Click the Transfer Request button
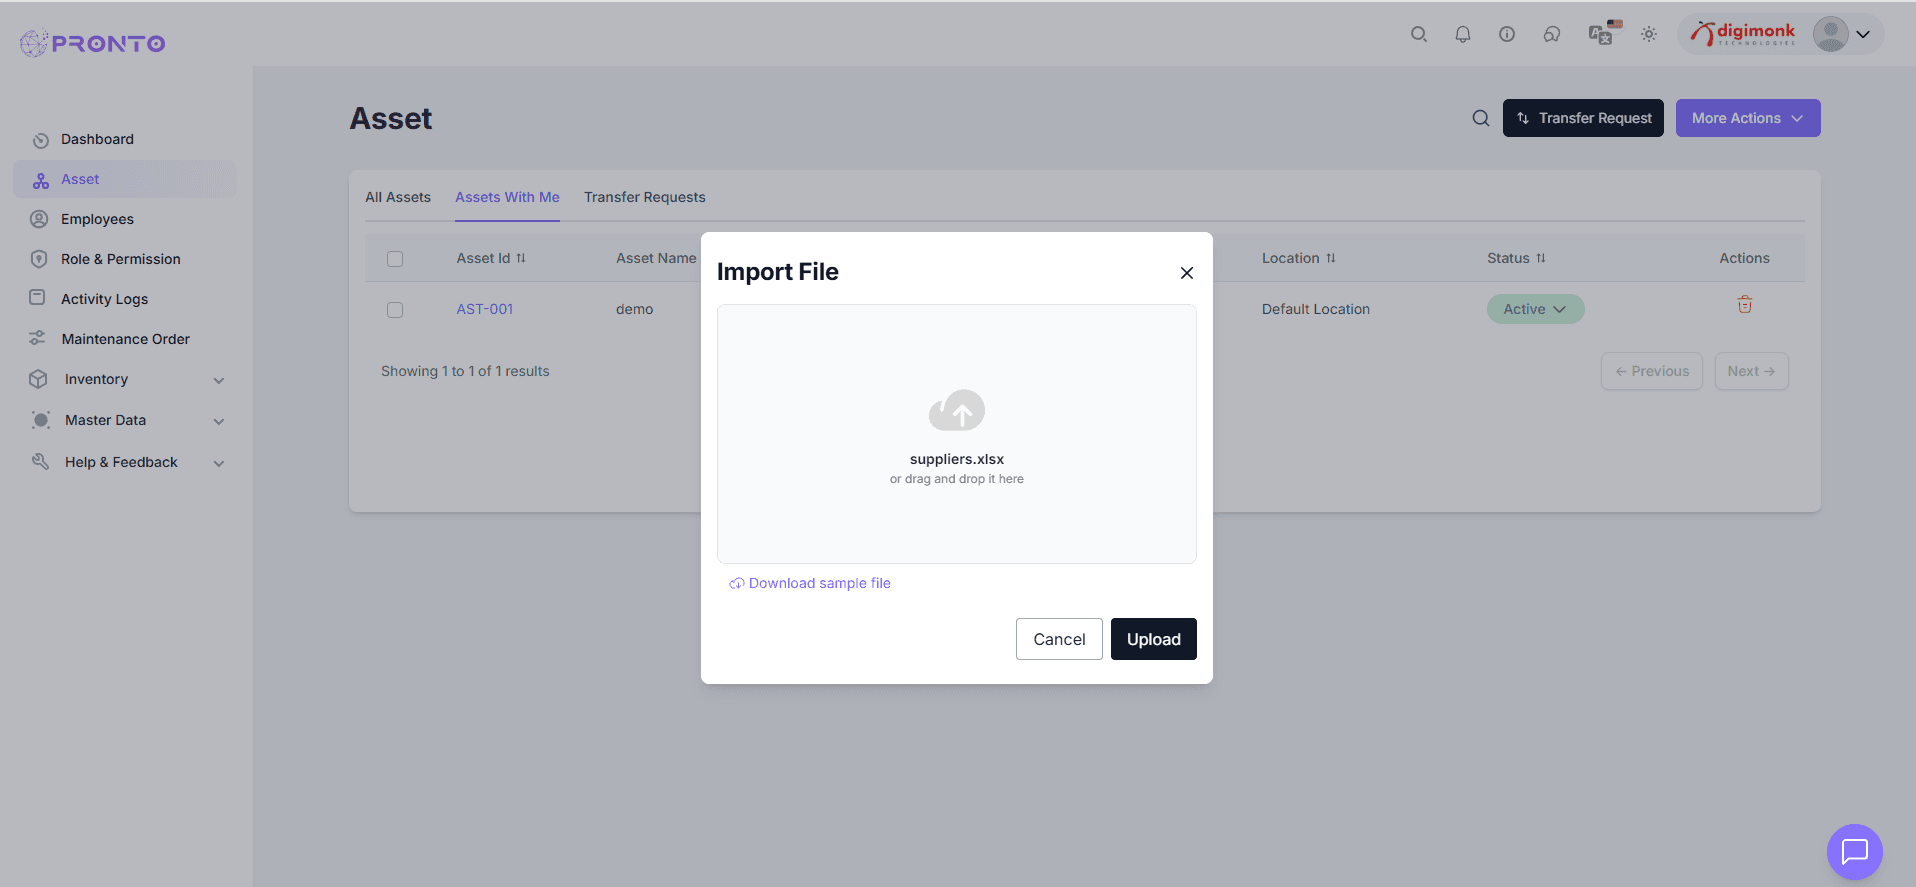Viewport: 1916px width, 887px height. [1583, 118]
